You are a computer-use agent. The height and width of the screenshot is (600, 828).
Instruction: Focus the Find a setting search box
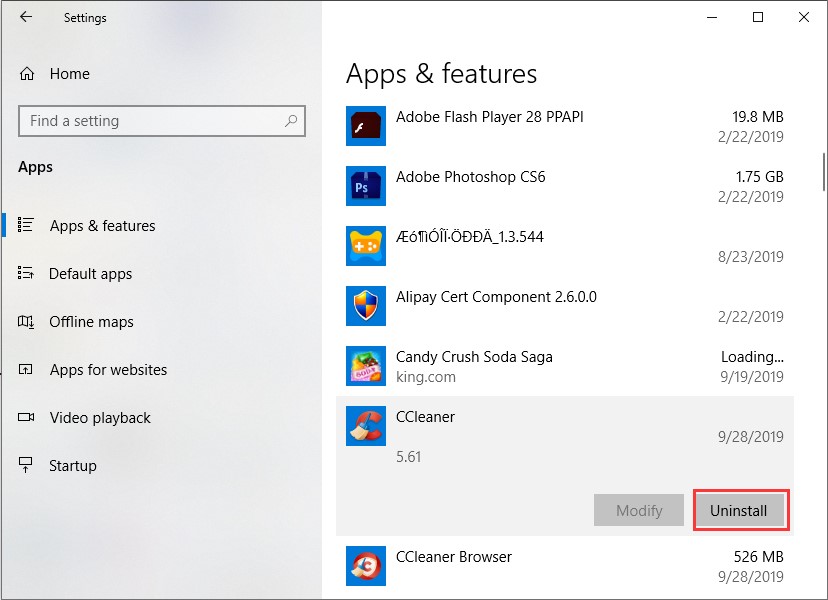pyautogui.click(x=162, y=121)
